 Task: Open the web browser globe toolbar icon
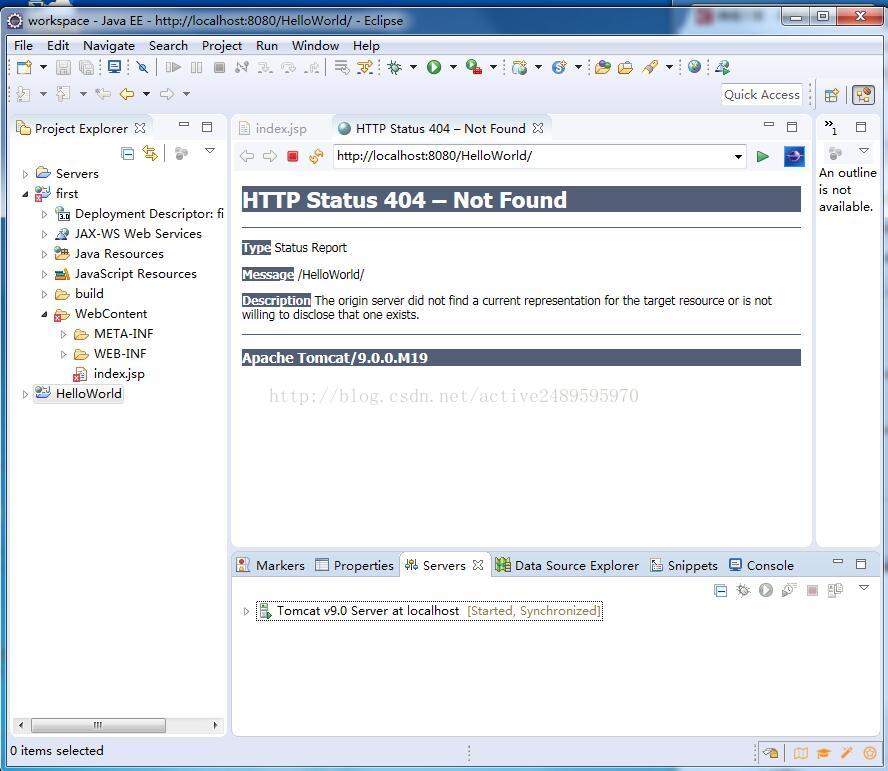tap(694, 67)
